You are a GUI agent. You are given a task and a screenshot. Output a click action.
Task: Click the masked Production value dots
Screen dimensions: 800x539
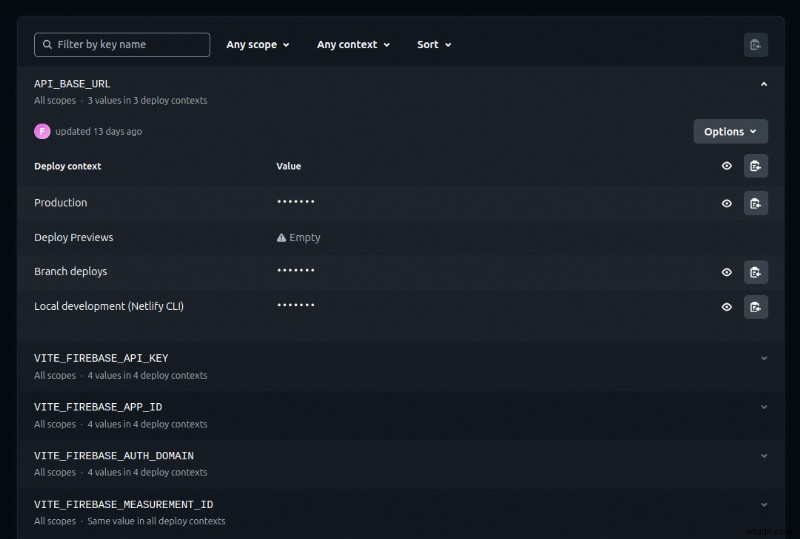296,202
